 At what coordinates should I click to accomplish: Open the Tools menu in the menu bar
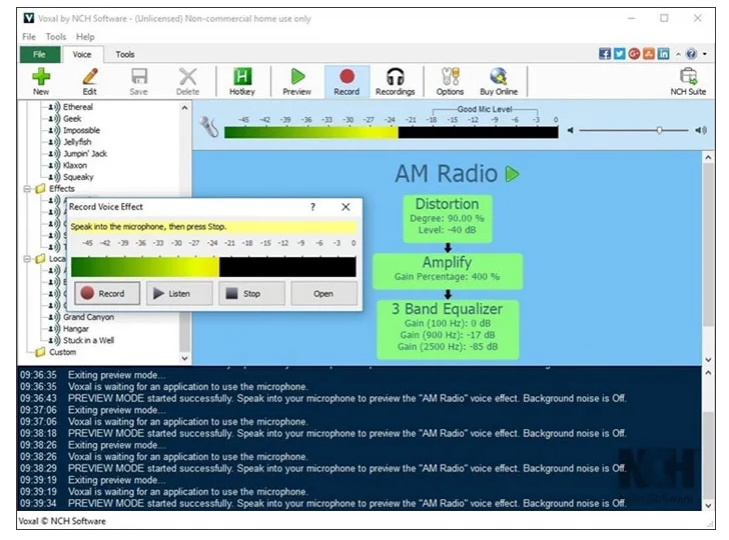[55, 37]
